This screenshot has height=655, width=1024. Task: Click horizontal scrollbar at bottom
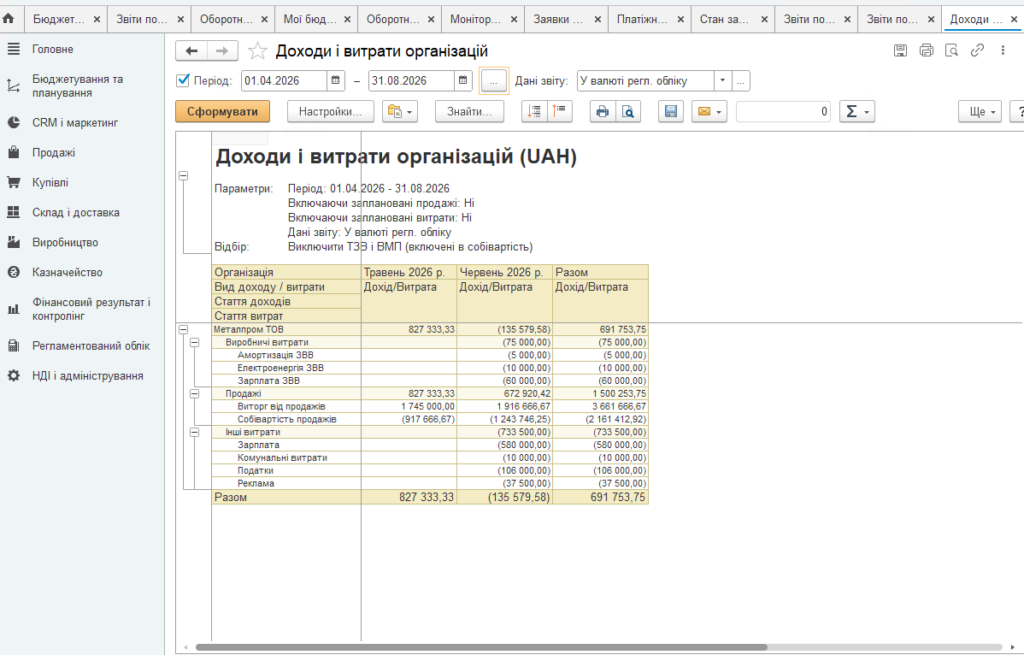481,647
